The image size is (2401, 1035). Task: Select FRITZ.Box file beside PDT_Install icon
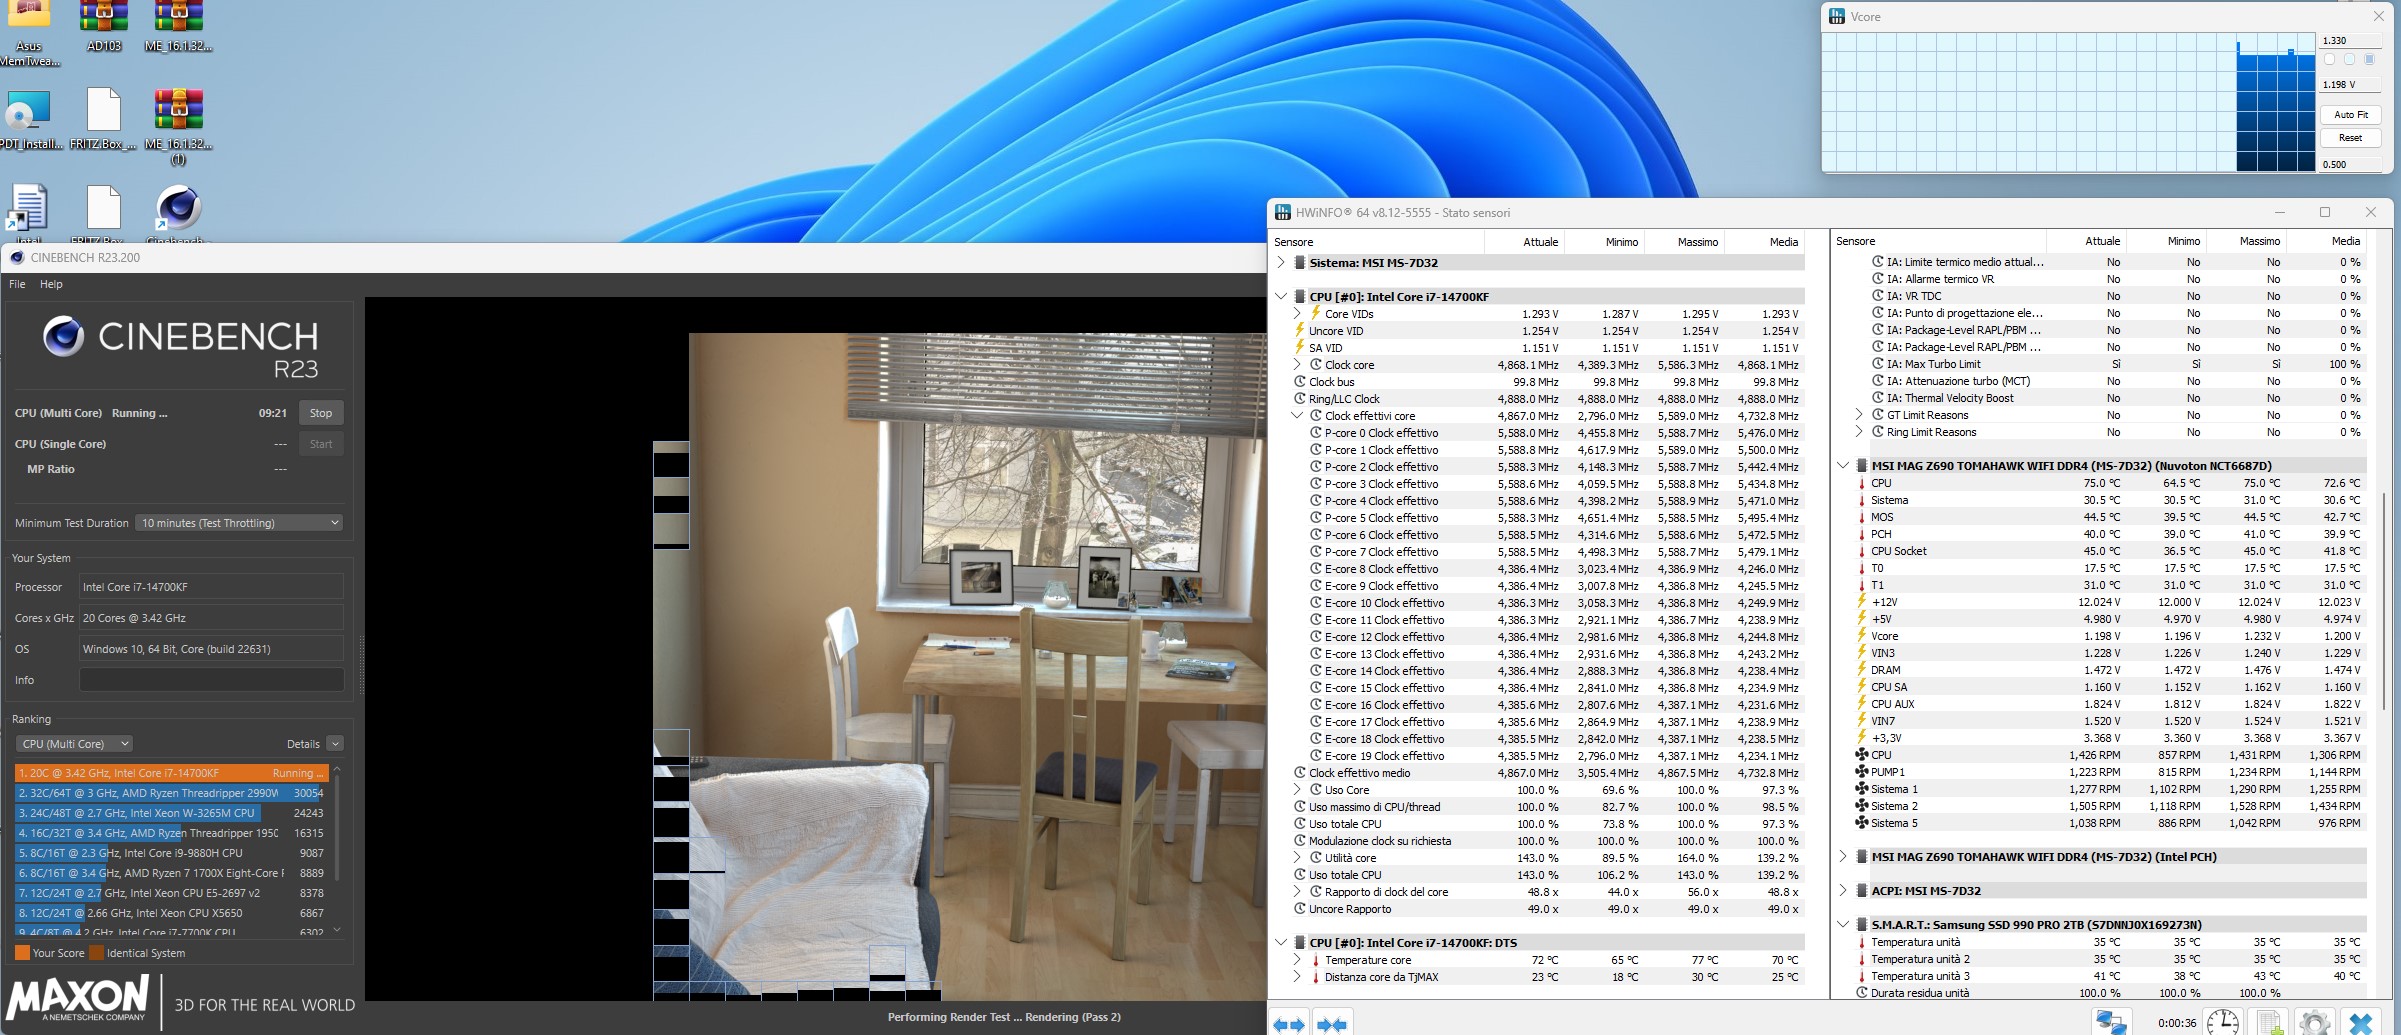point(104,120)
